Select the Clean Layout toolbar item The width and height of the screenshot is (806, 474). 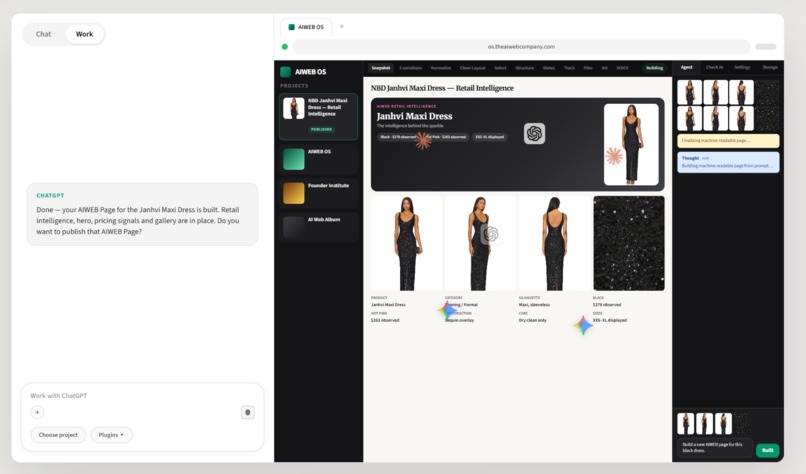pyautogui.click(x=472, y=68)
